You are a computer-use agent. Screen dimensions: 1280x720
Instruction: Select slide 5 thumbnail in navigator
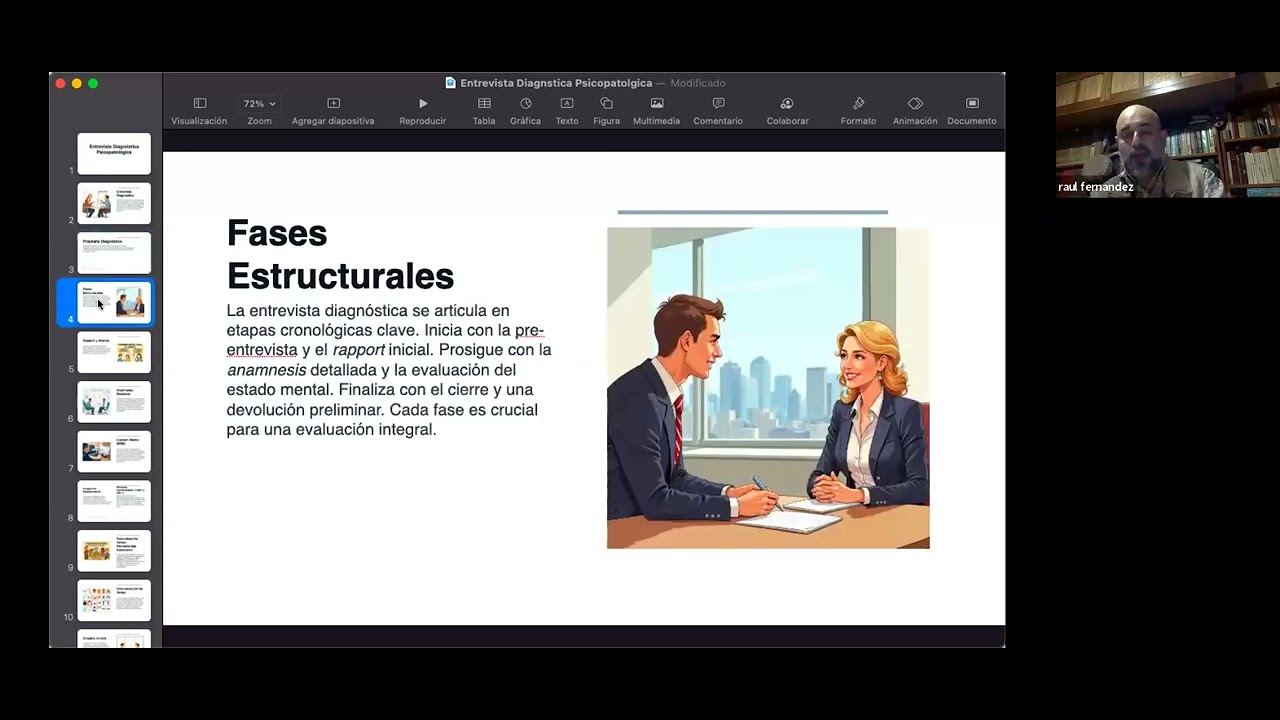(x=114, y=352)
